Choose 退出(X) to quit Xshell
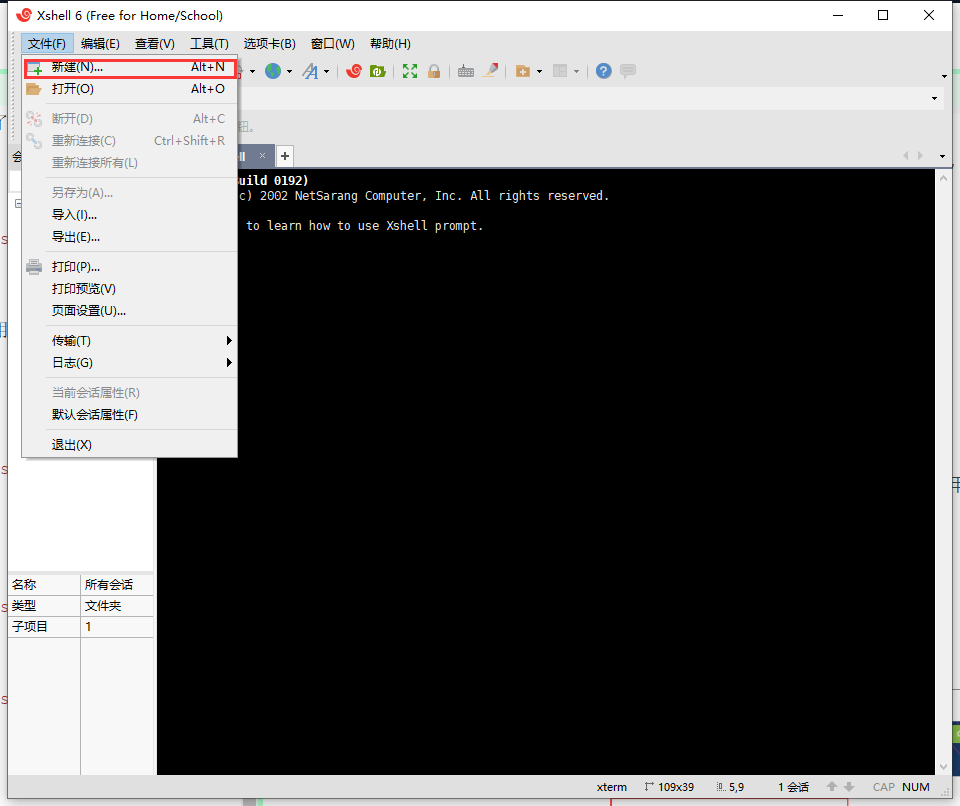Image resolution: width=960 pixels, height=806 pixels. [129, 445]
